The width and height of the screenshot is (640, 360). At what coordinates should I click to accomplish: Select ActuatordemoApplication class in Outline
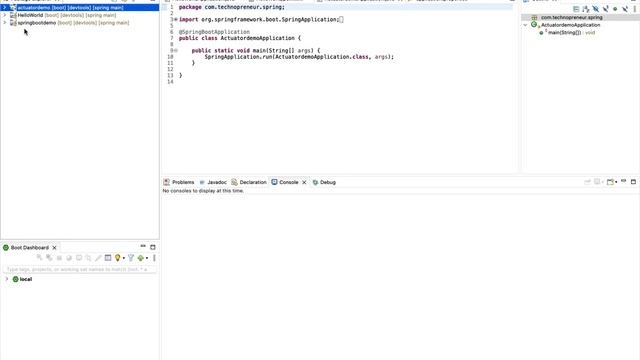click(570, 25)
